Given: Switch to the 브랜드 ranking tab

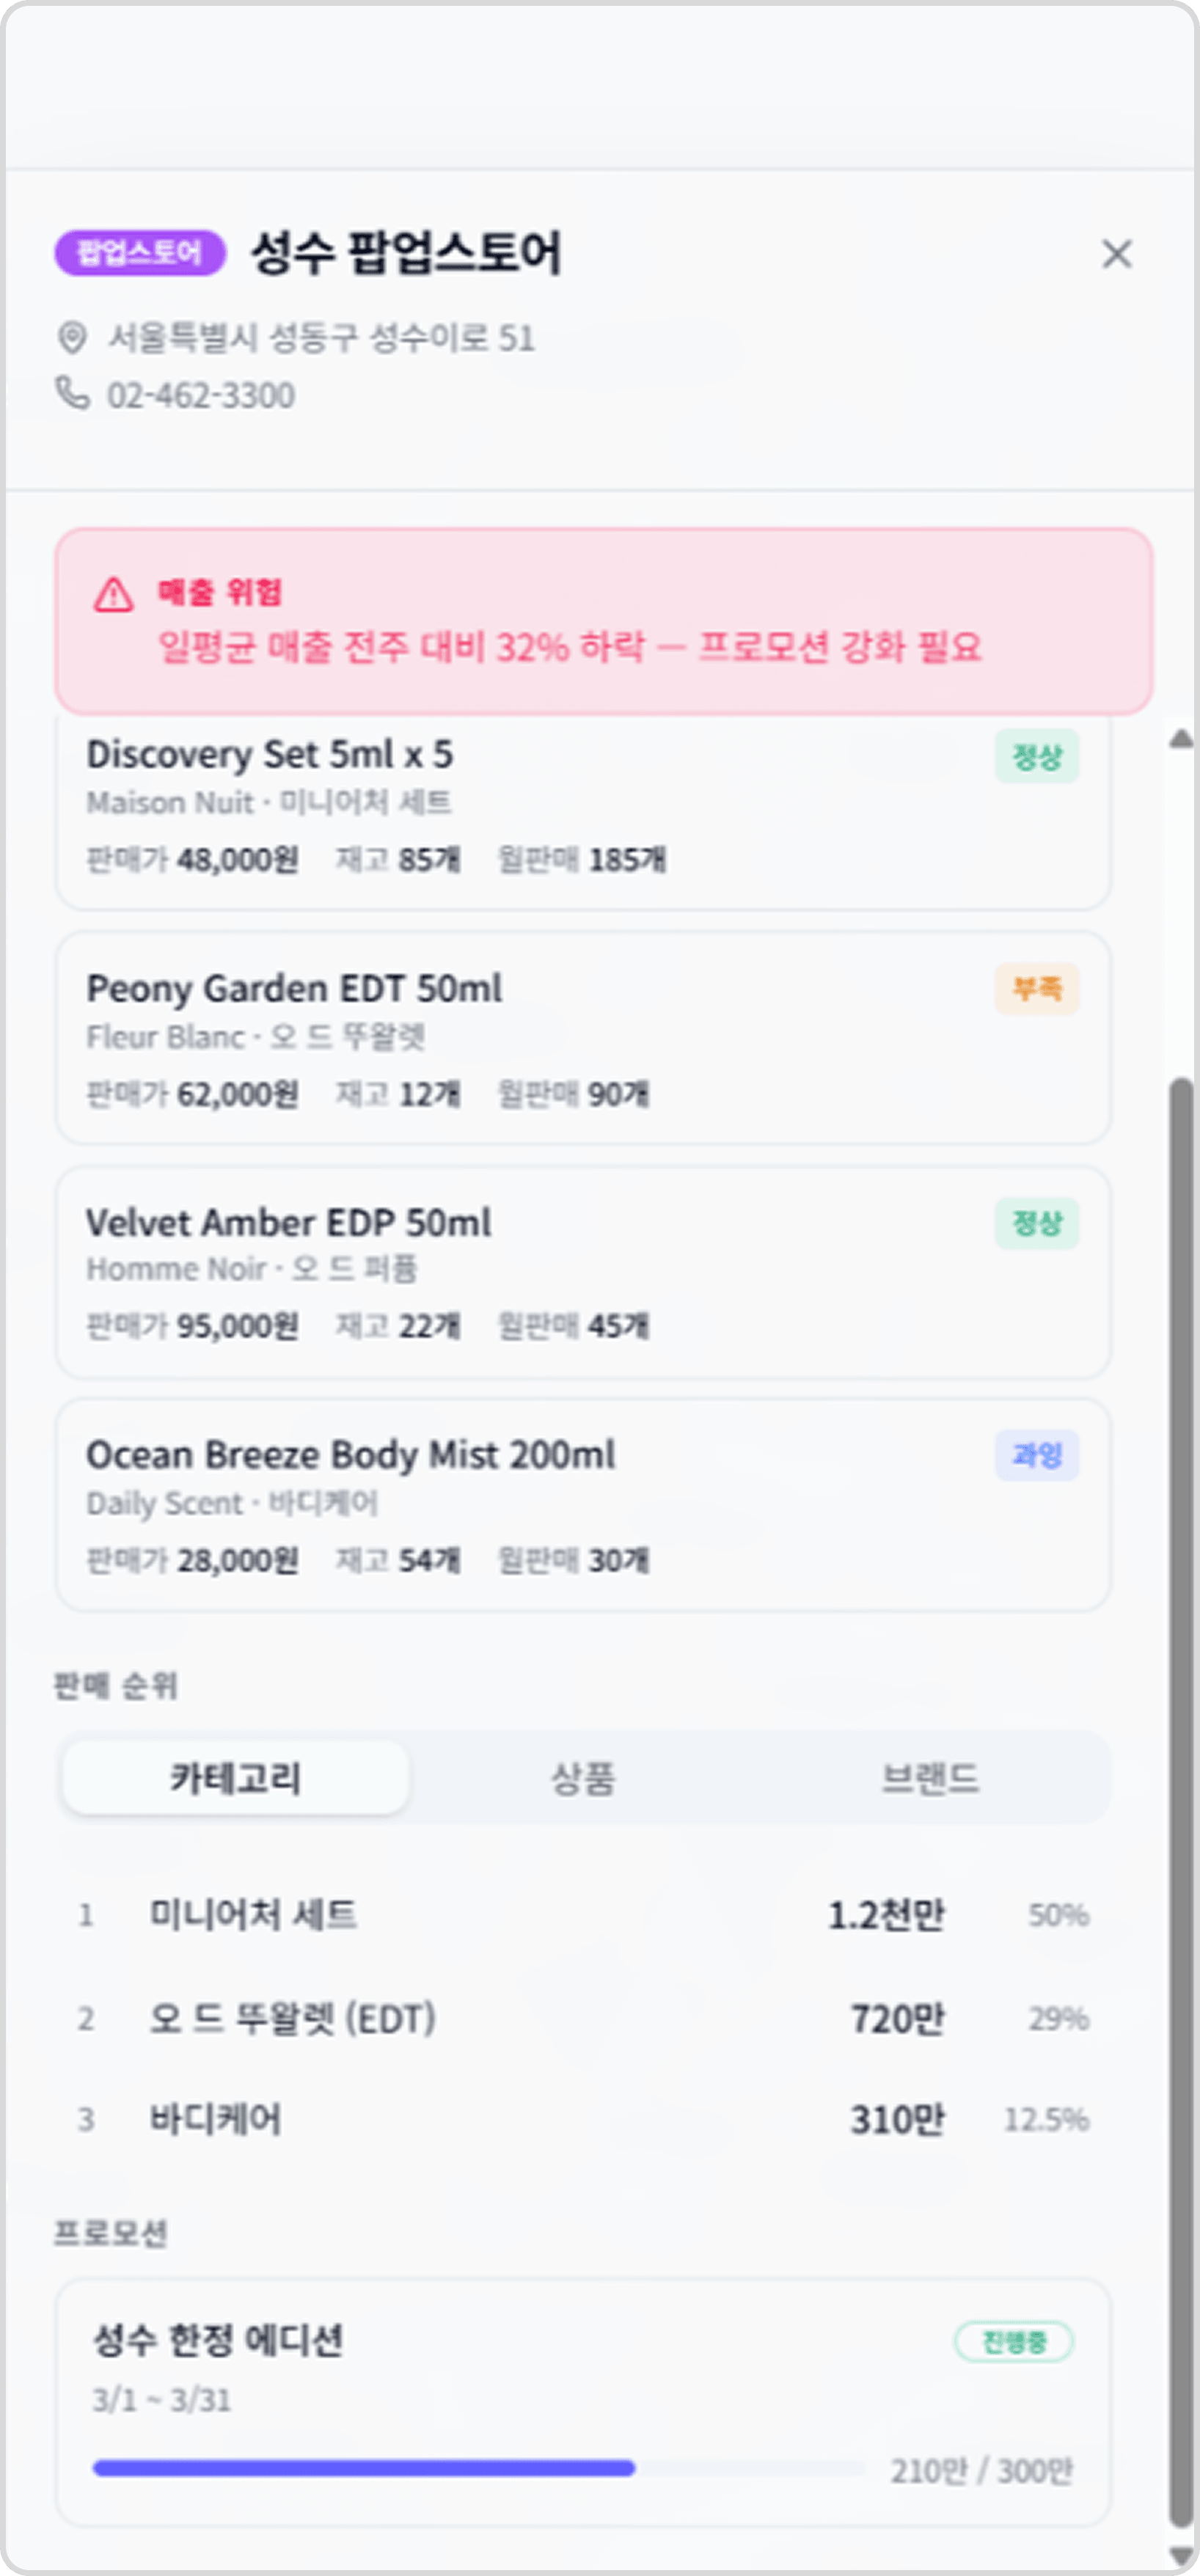Looking at the screenshot, I should click(x=930, y=1778).
